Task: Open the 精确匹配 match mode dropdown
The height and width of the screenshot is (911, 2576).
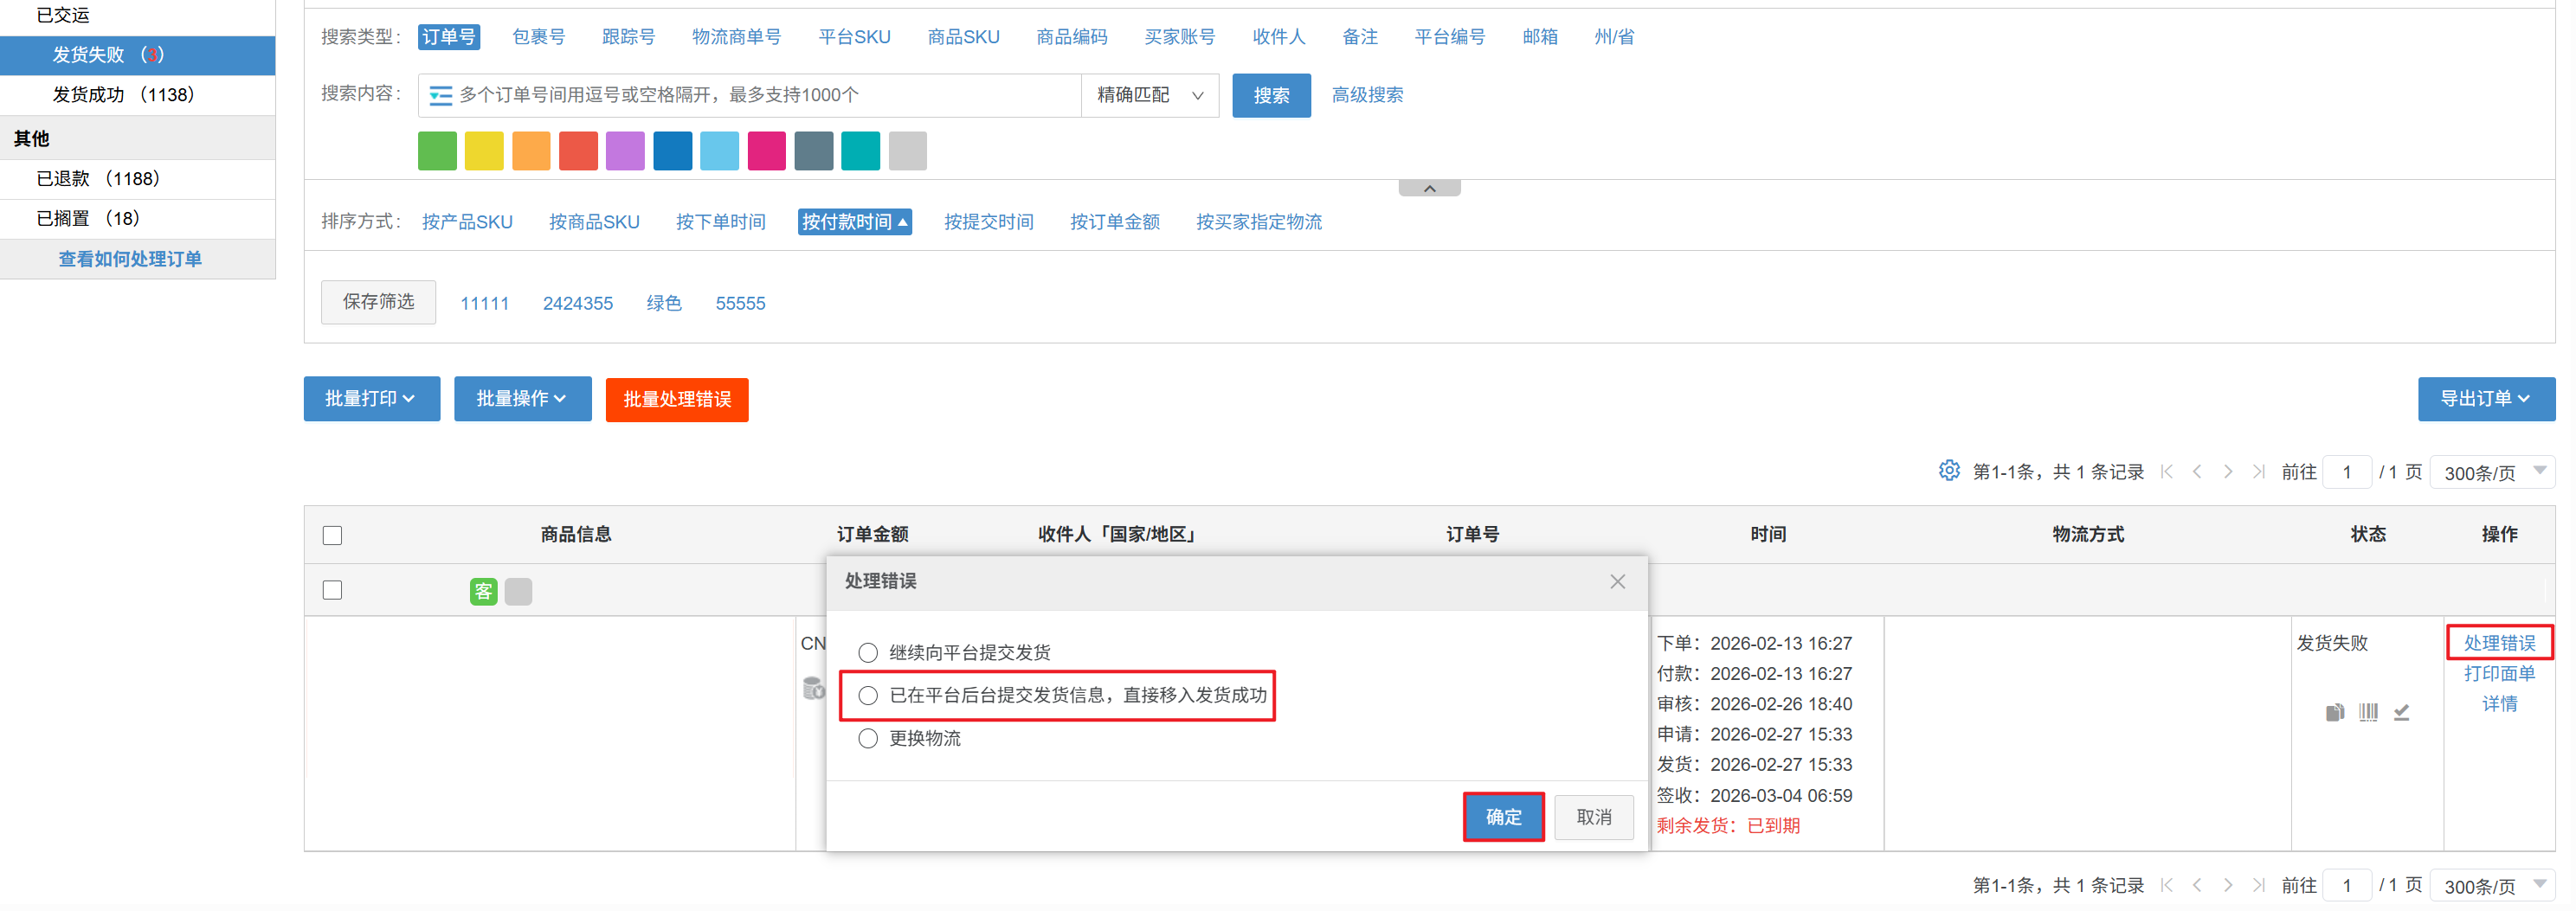Action: click(x=1149, y=96)
